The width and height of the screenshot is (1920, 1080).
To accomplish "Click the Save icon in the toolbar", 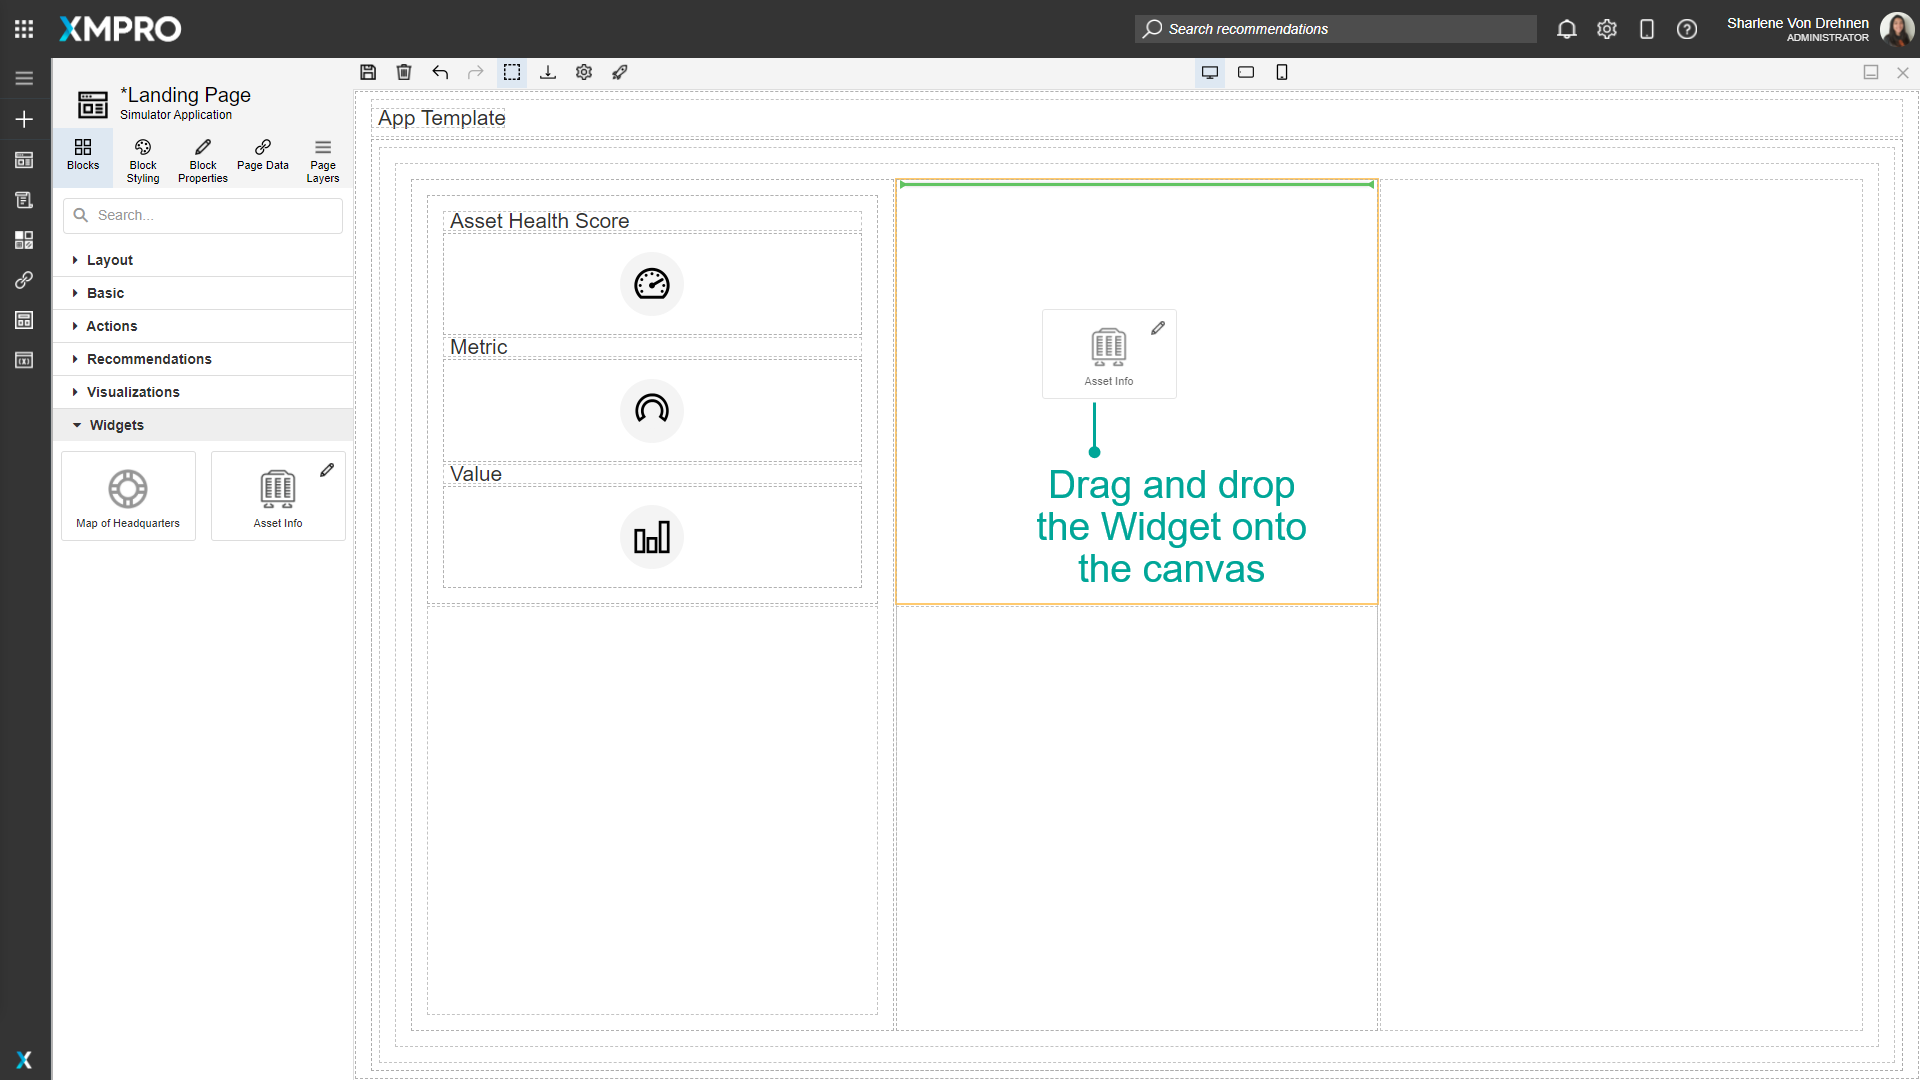I will tap(368, 72).
